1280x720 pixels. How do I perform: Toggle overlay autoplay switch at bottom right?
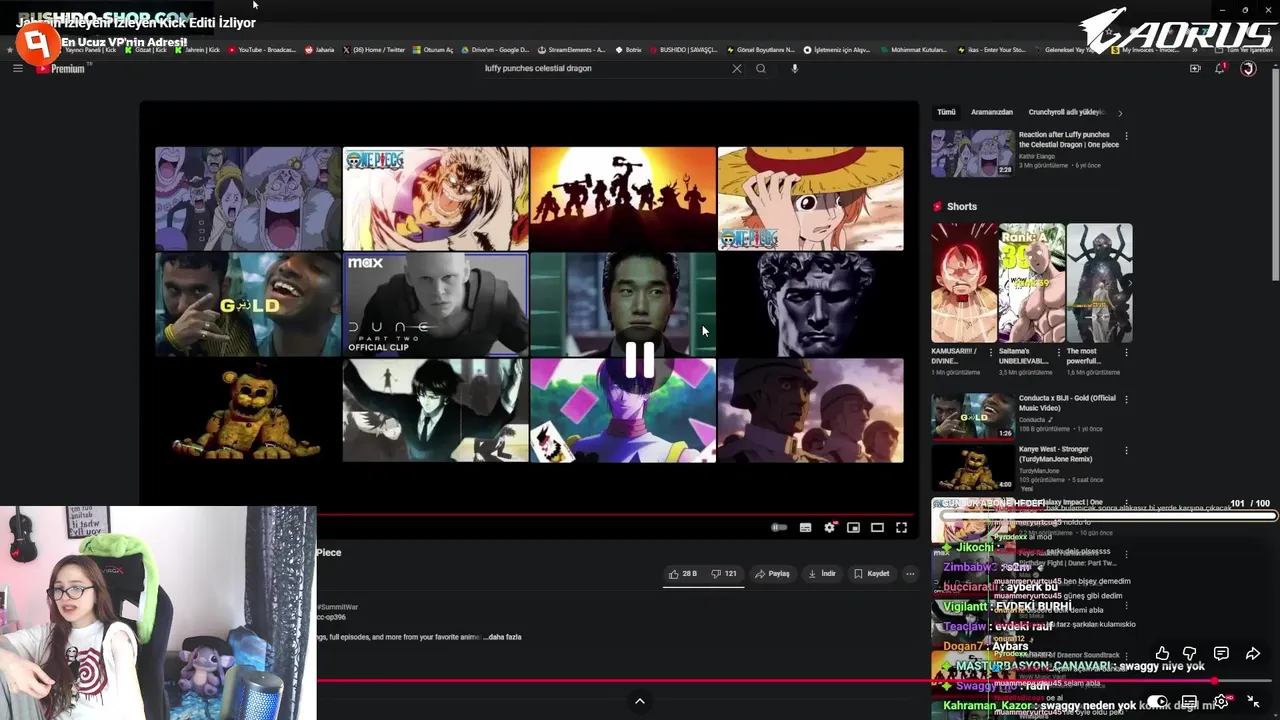pos(1157,701)
